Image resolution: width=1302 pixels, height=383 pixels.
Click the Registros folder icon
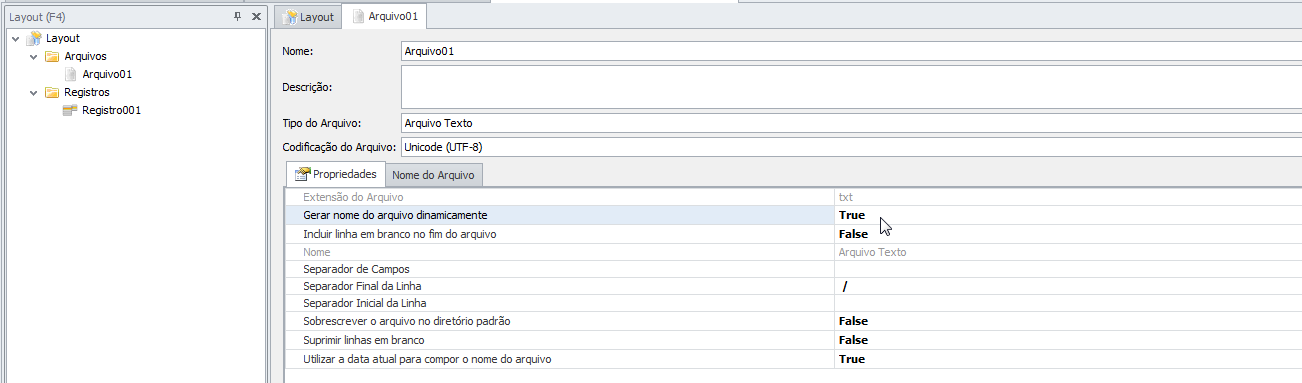click(x=52, y=92)
